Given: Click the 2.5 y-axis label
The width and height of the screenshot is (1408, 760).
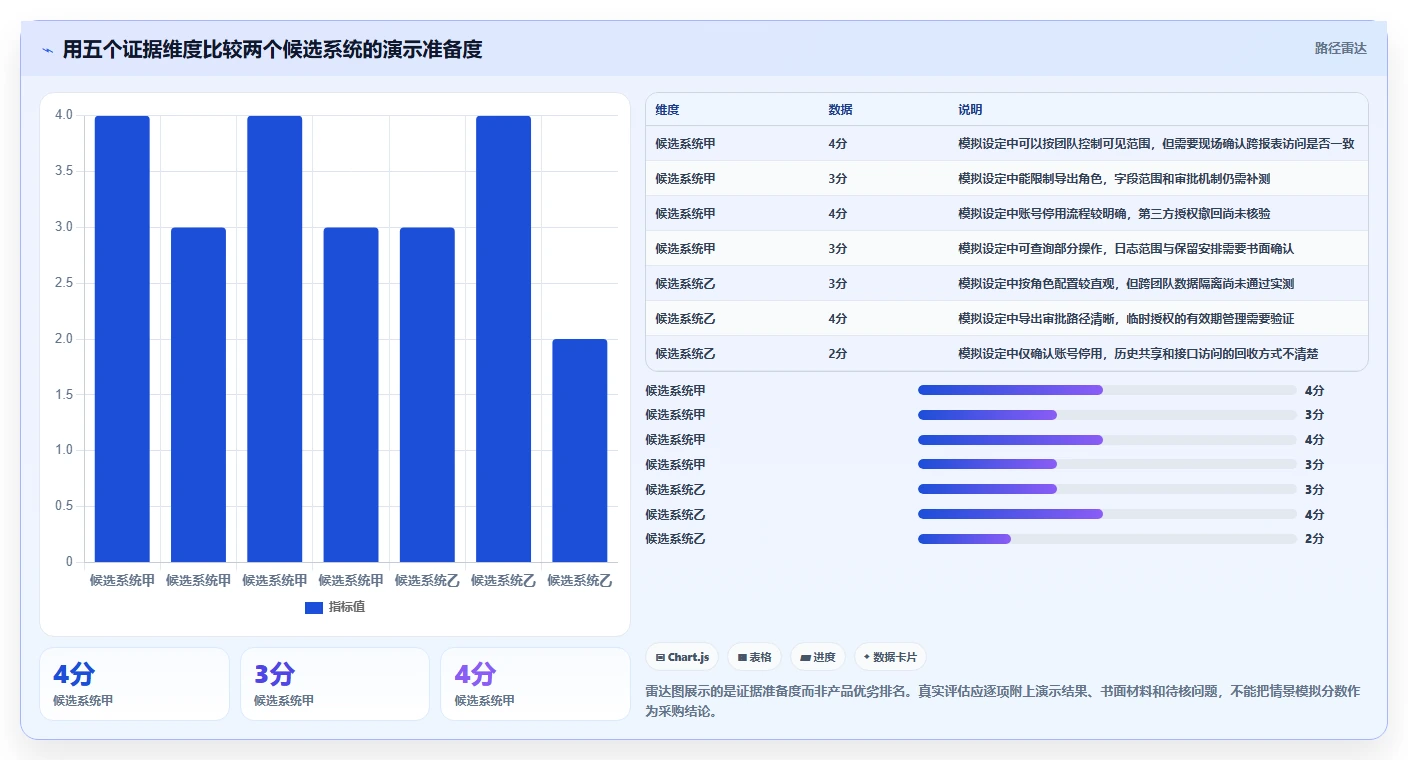Looking at the screenshot, I should coord(64,283).
